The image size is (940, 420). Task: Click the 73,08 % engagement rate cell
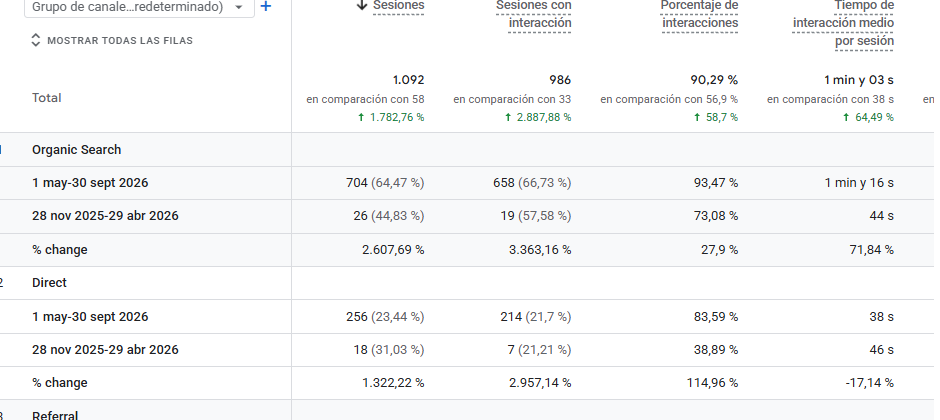point(716,216)
